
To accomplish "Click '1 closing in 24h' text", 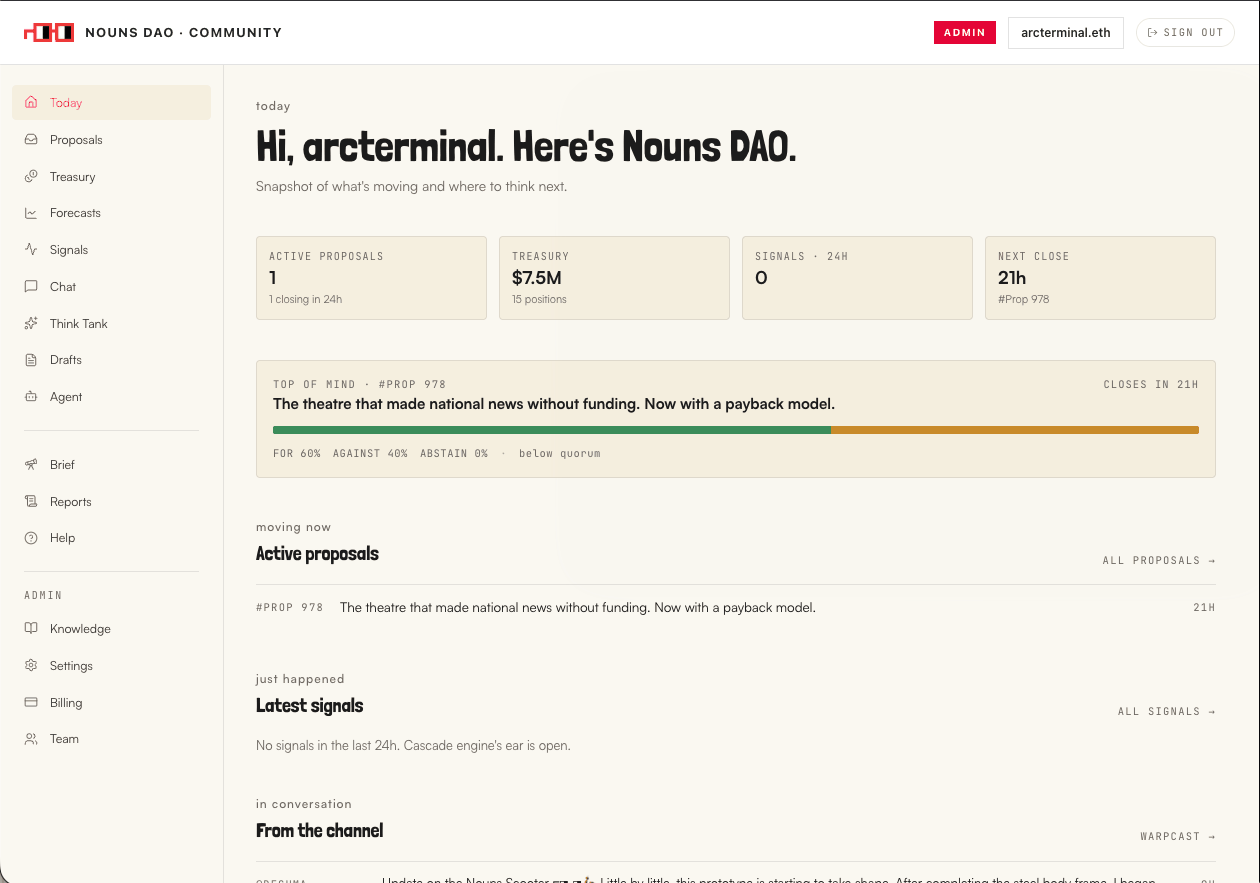I will pyautogui.click(x=306, y=299).
